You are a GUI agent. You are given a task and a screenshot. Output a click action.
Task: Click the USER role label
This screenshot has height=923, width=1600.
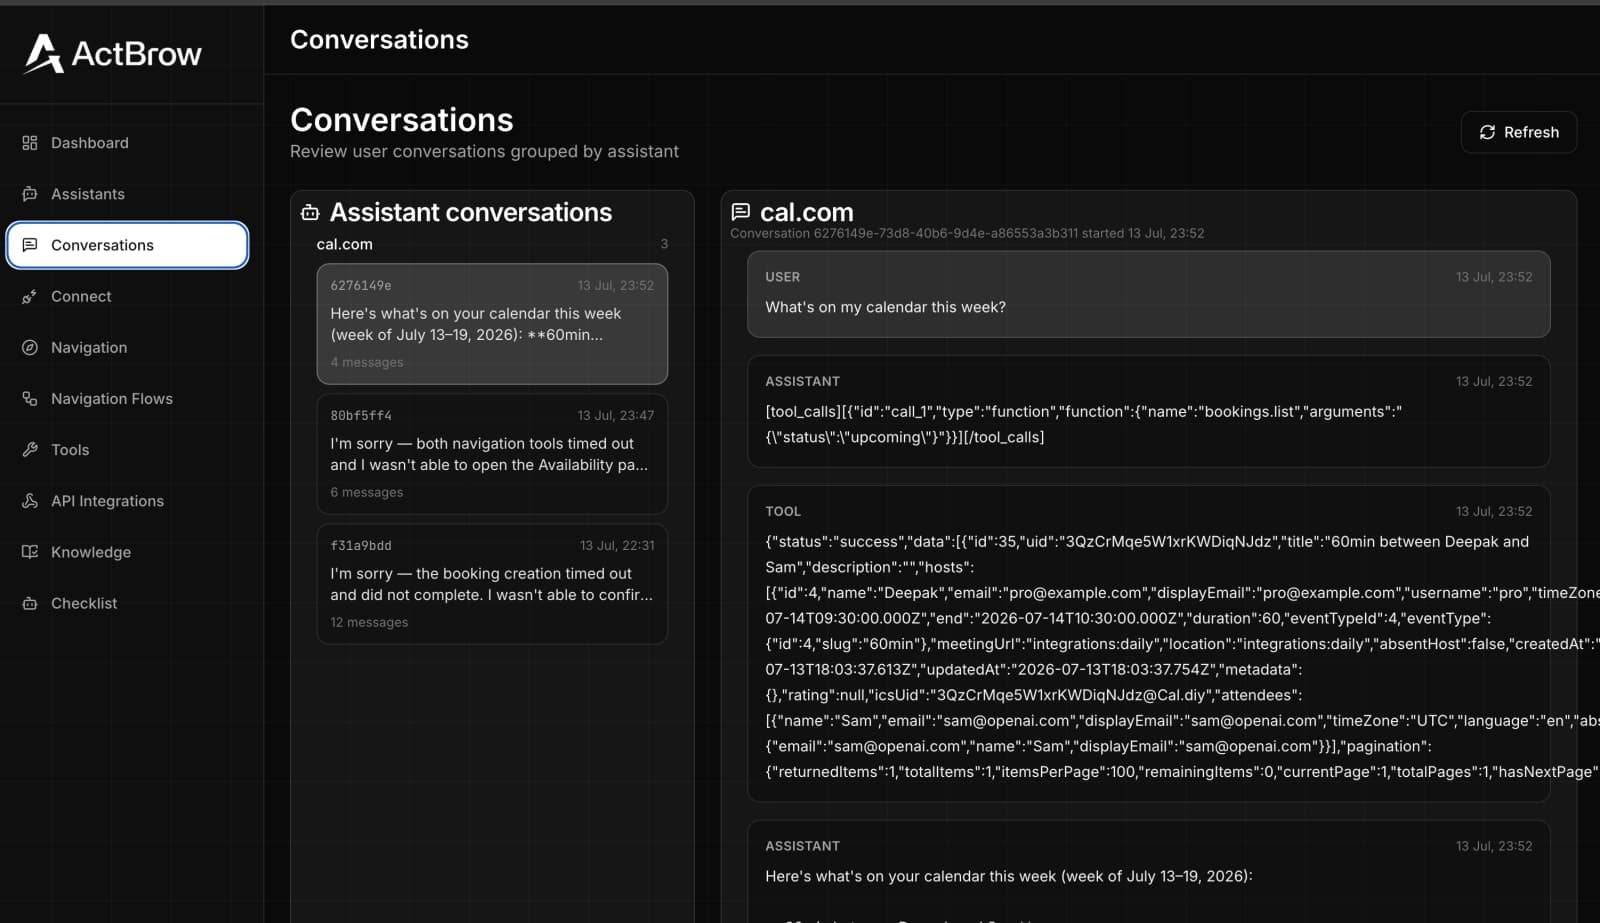pos(783,277)
